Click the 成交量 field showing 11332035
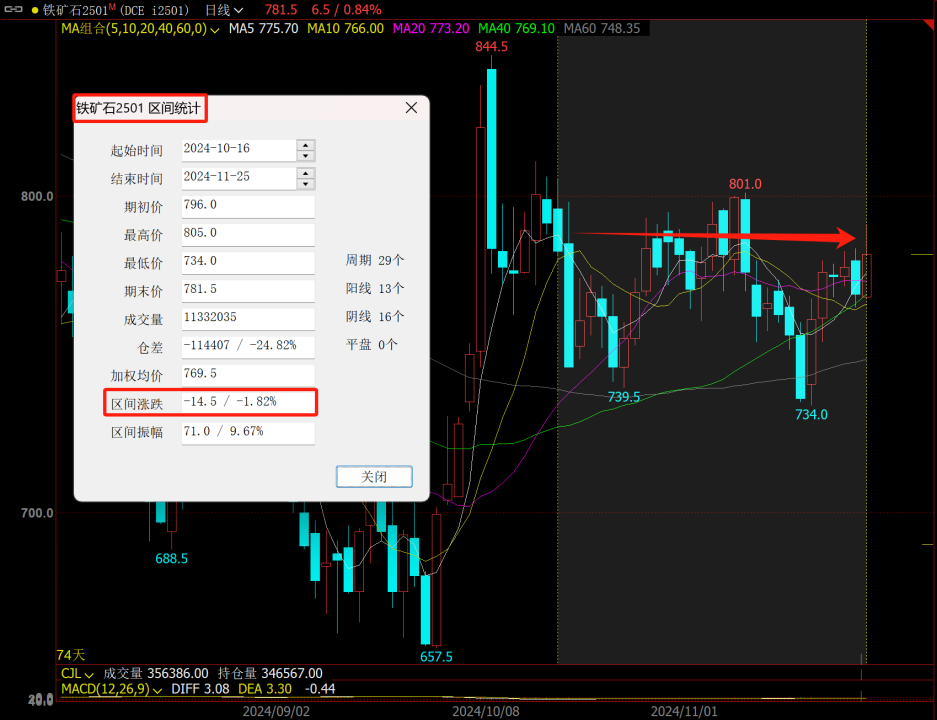Screen dimensions: 937x720 tap(248, 318)
